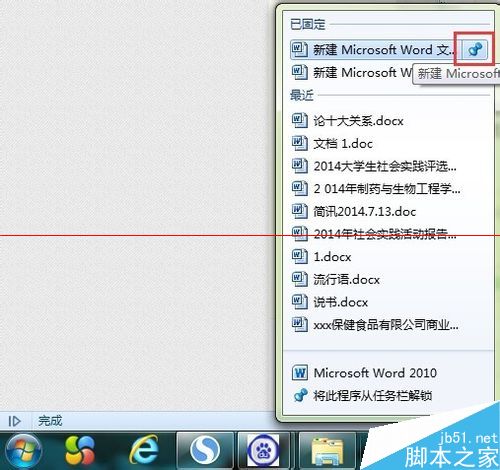Click the Windows Start orb
Viewport: 500px width, 470px height.
tap(23, 451)
